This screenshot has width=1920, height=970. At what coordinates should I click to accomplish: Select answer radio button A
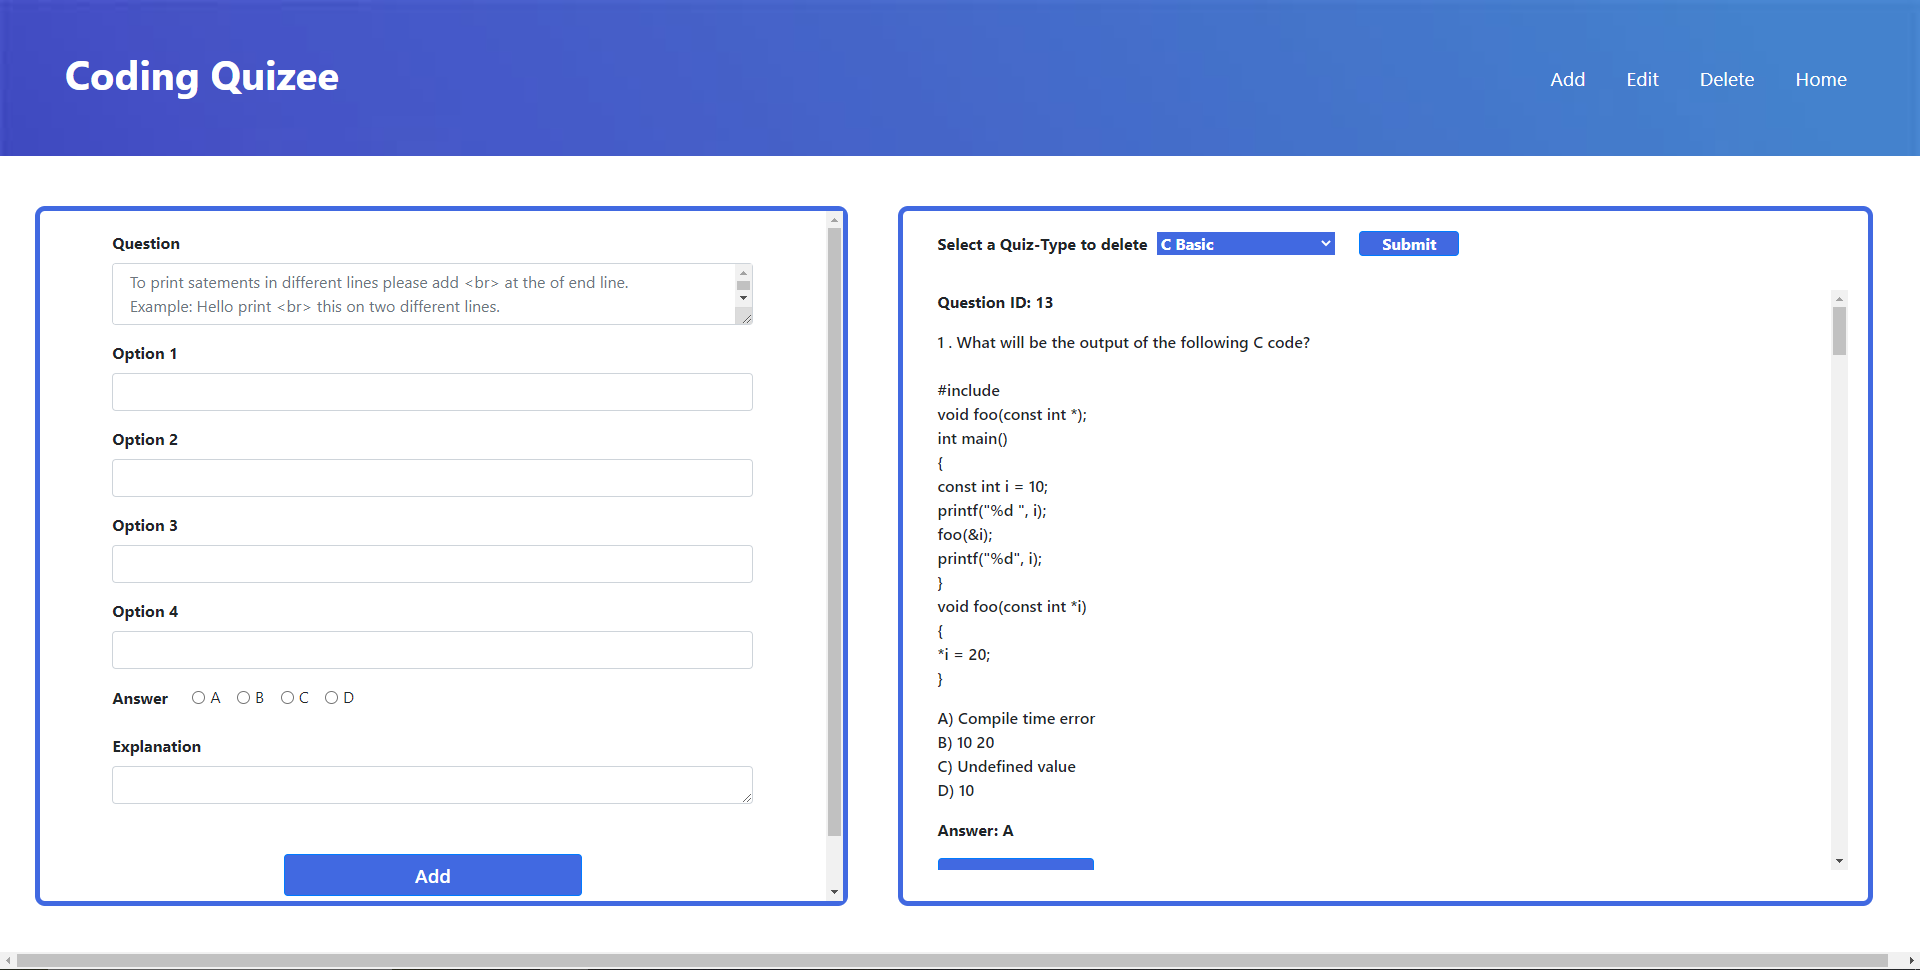(x=198, y=698)
